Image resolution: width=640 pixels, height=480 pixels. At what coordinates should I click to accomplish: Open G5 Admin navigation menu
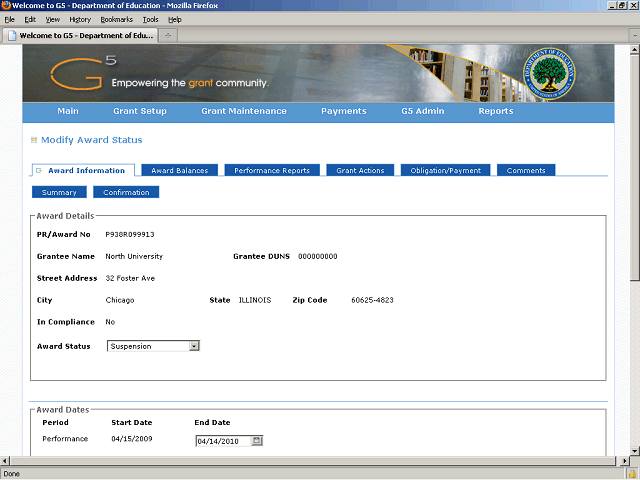pyautogui.click(x=422, y=111)
